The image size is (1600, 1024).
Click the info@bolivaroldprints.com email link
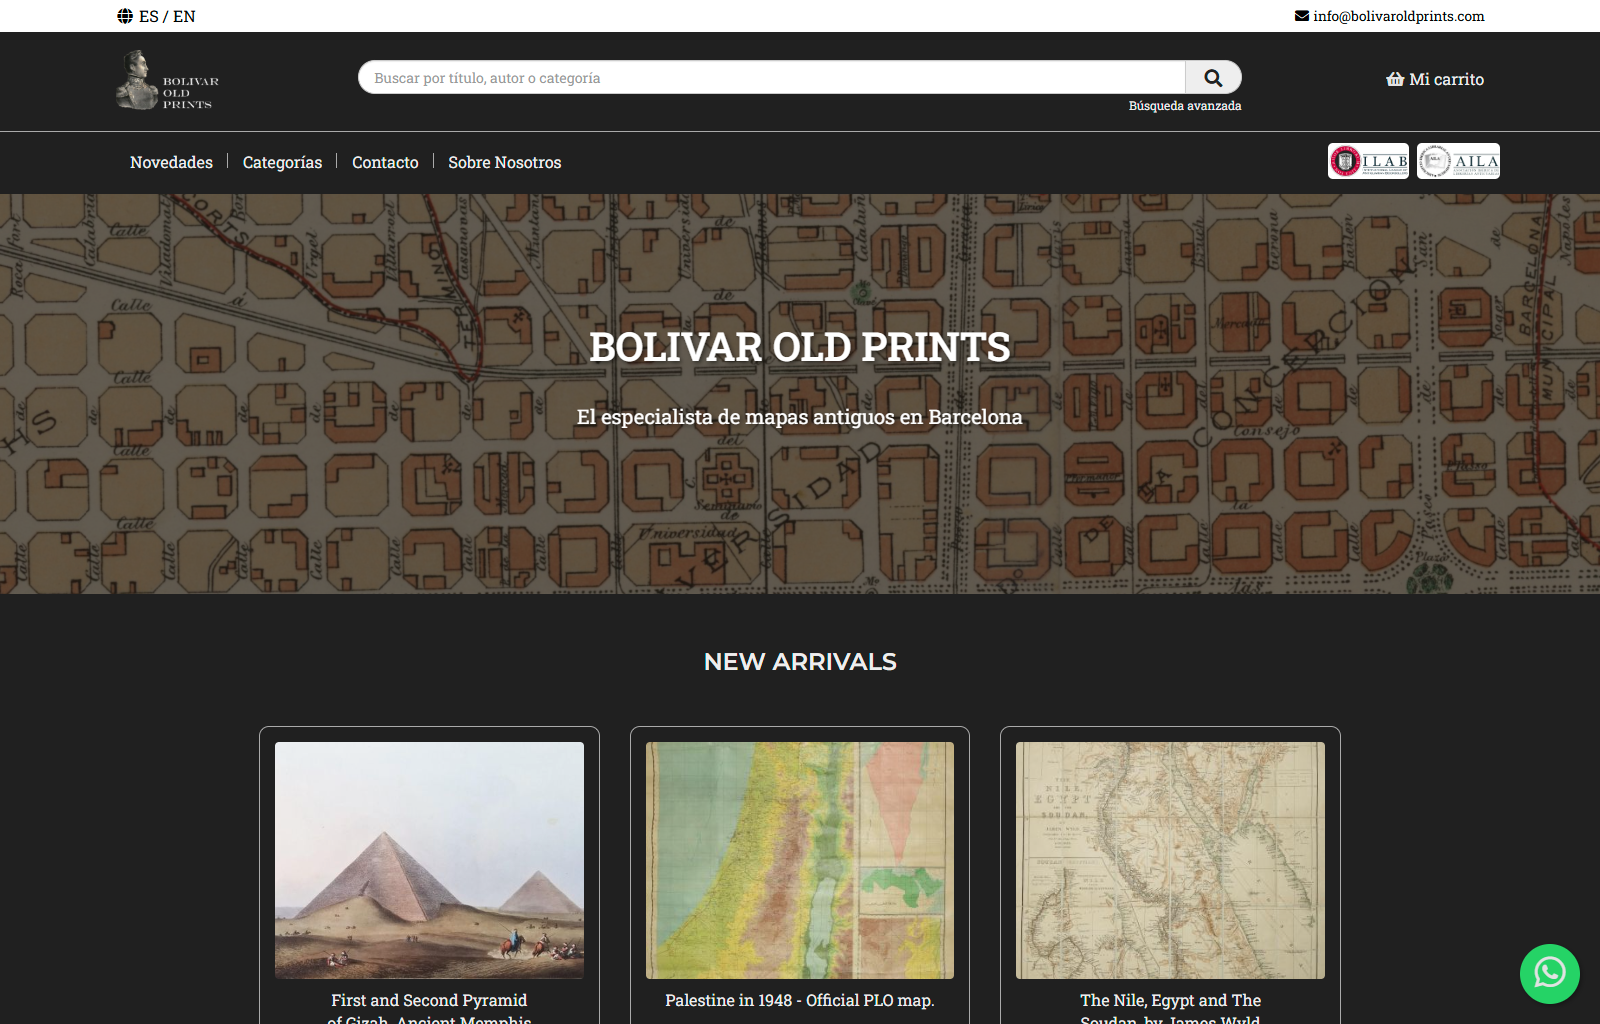pyautogui.click(x=1398, y=16)
